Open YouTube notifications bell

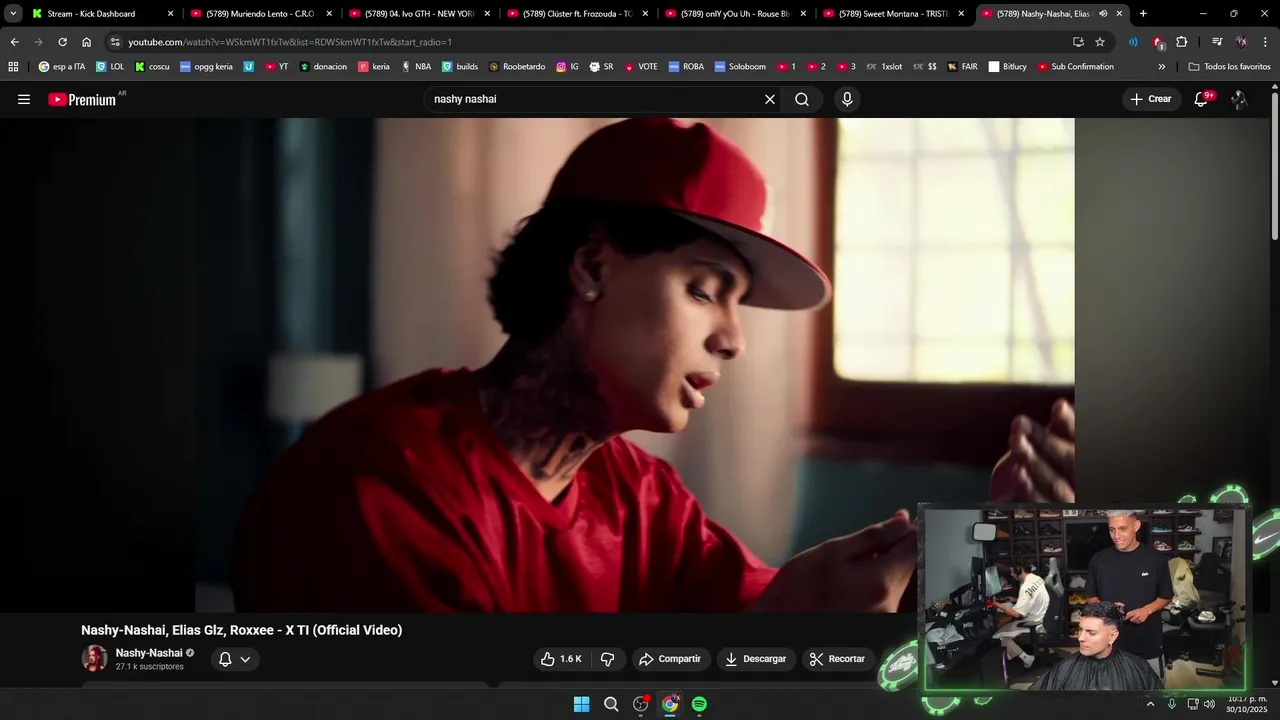[x=1201, y=99]
